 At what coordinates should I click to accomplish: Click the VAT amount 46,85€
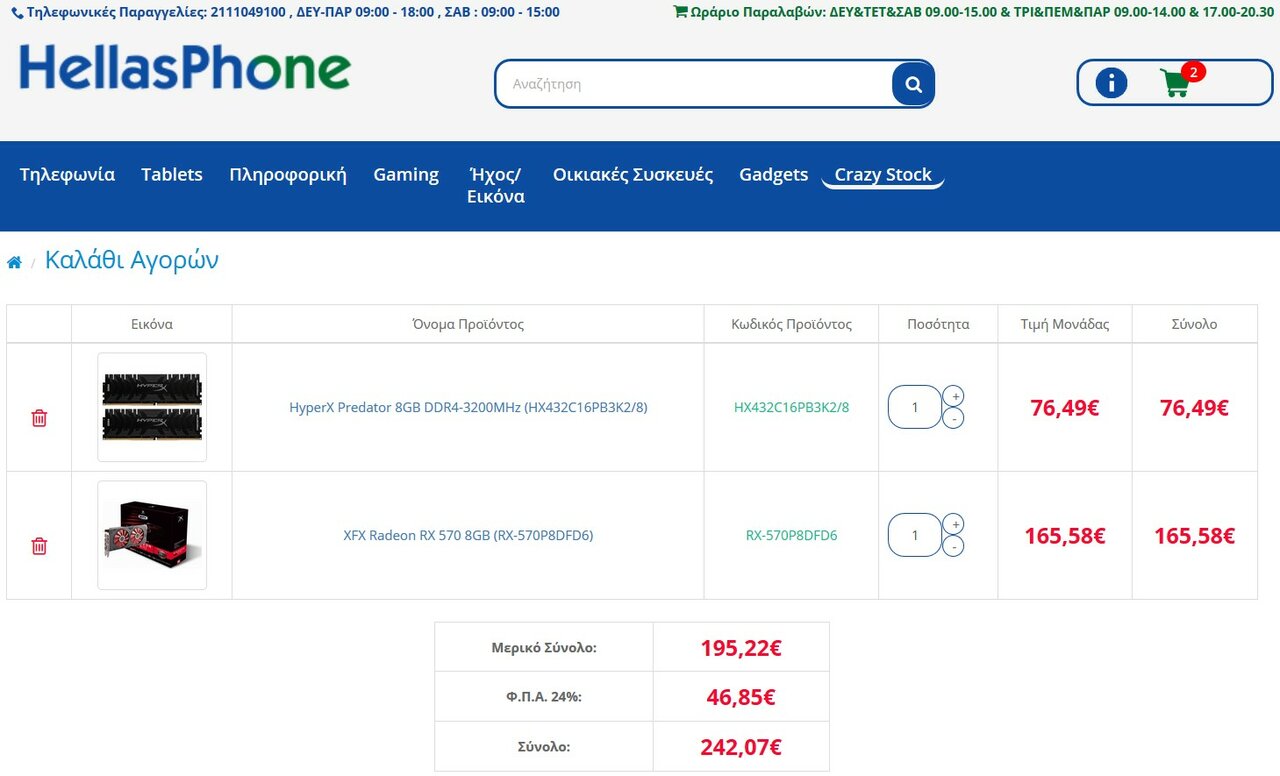(x=741, y=697)
